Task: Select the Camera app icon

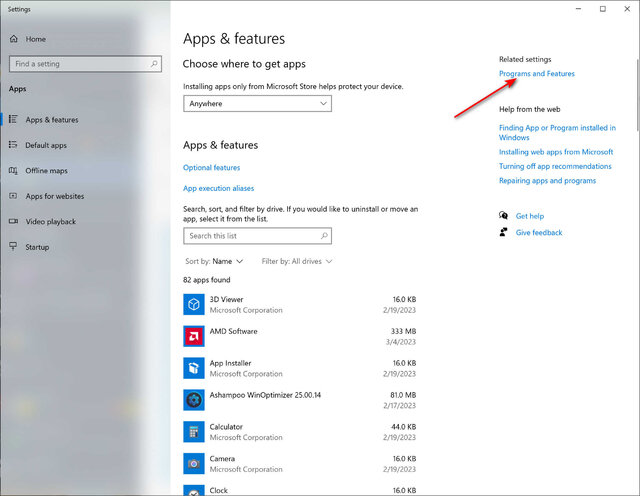Action: click(x=194, y=464)
